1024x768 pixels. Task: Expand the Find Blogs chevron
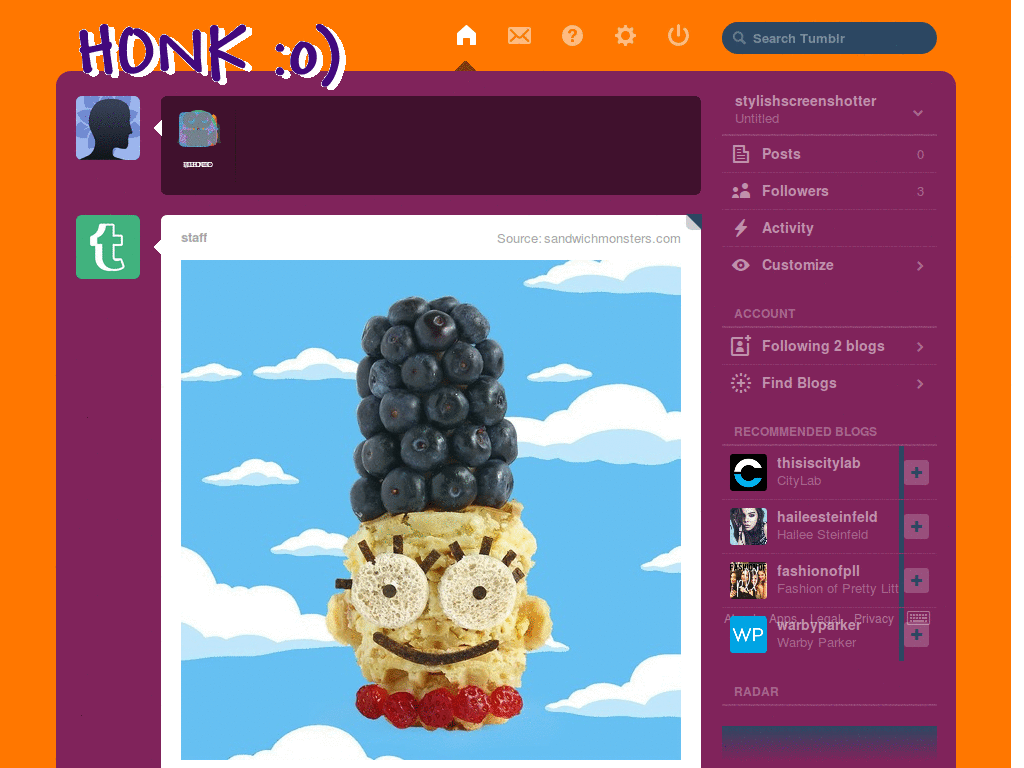click(920, 384)
